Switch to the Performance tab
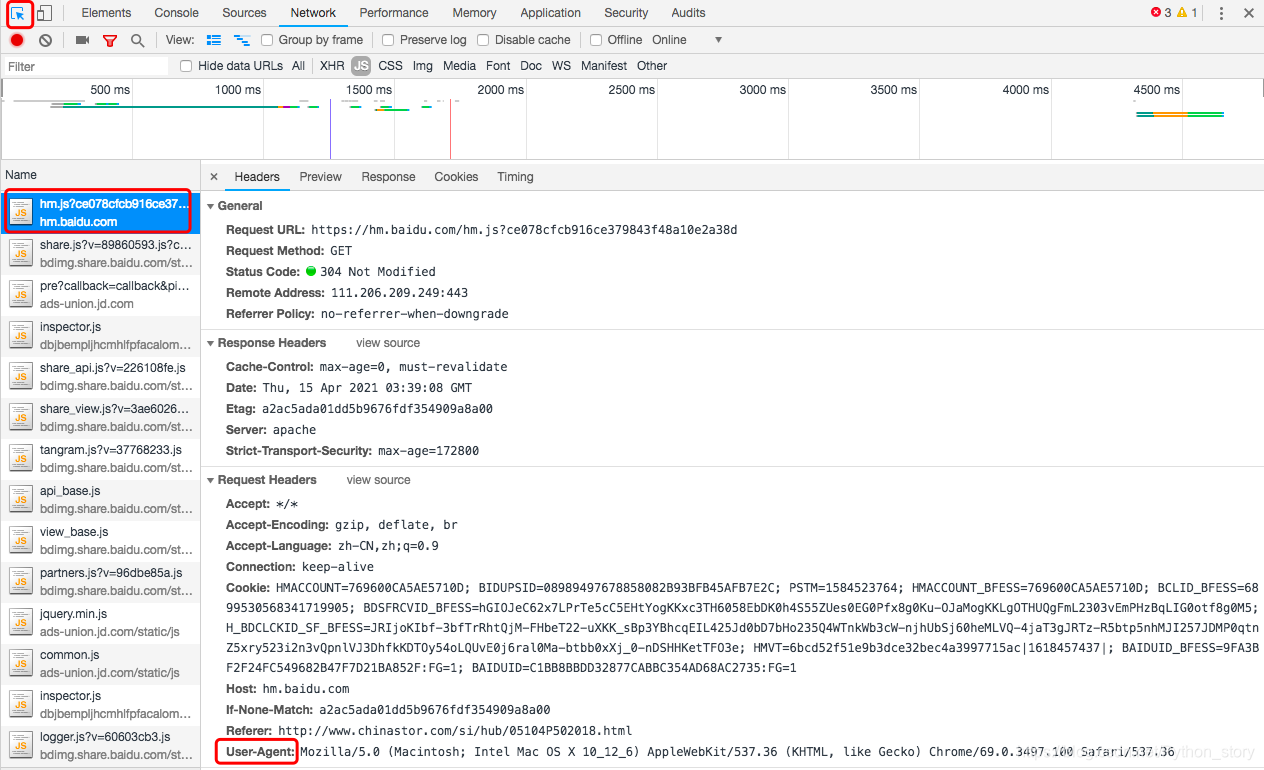This screenshot has width=1264, height=770. click(x=394, y=13)
